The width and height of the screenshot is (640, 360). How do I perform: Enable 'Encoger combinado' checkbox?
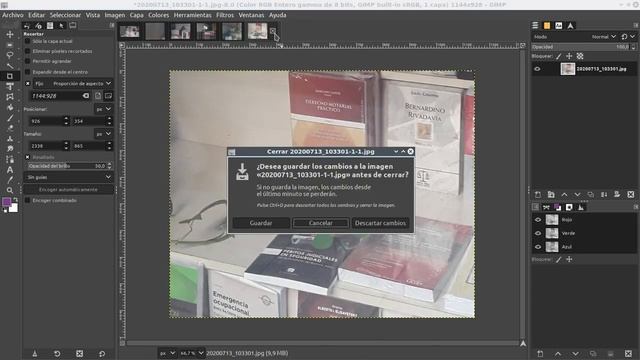28,200
